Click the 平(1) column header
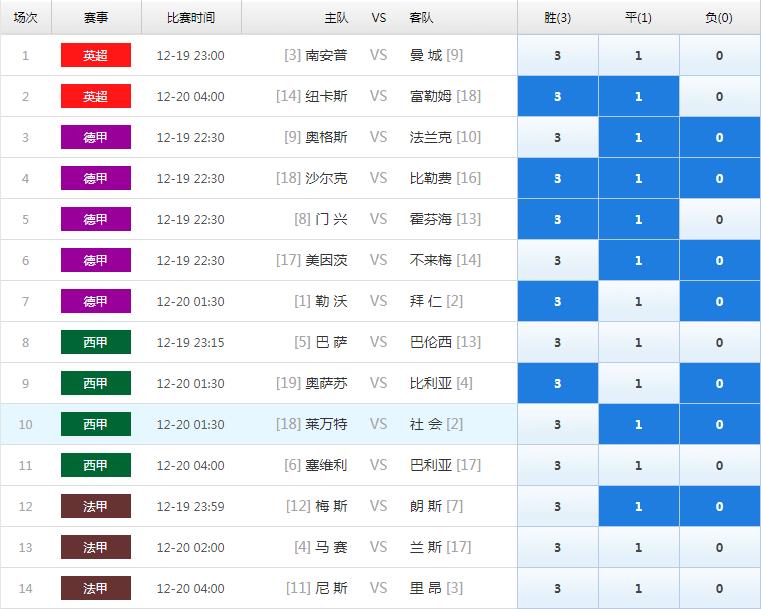 click(x=639, y=18)
